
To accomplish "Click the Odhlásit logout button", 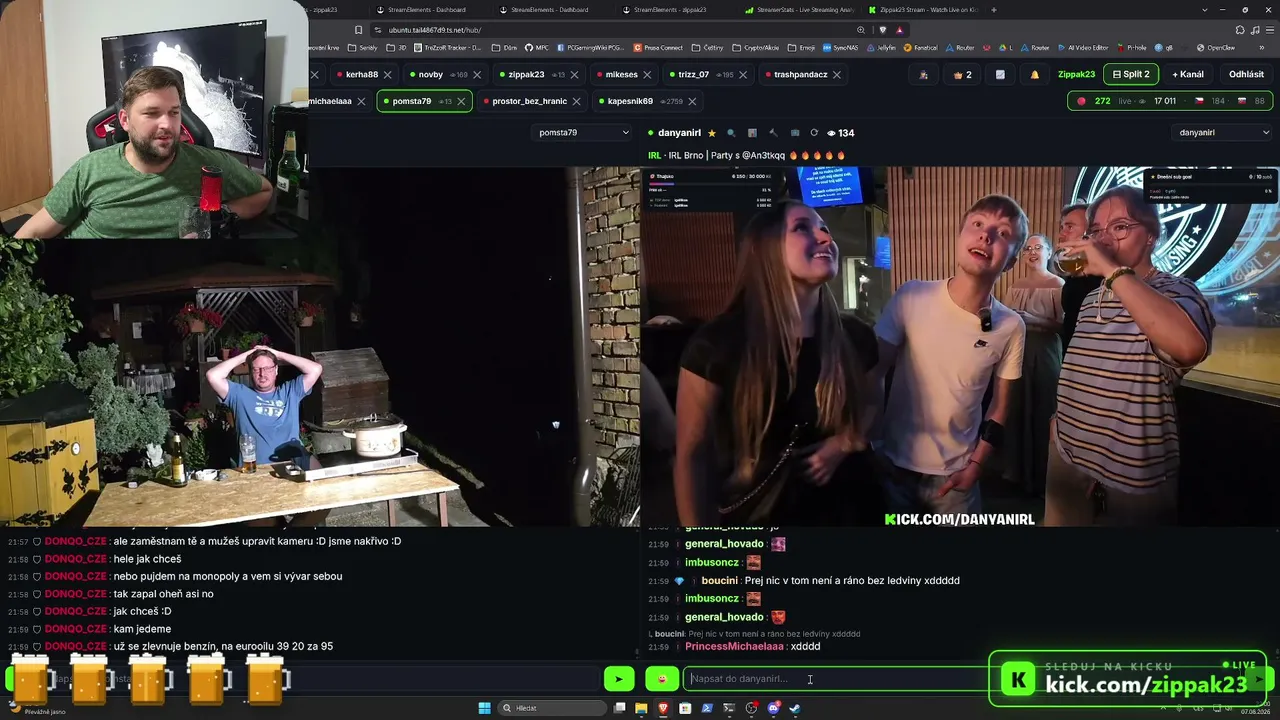I will (1246, 74).
